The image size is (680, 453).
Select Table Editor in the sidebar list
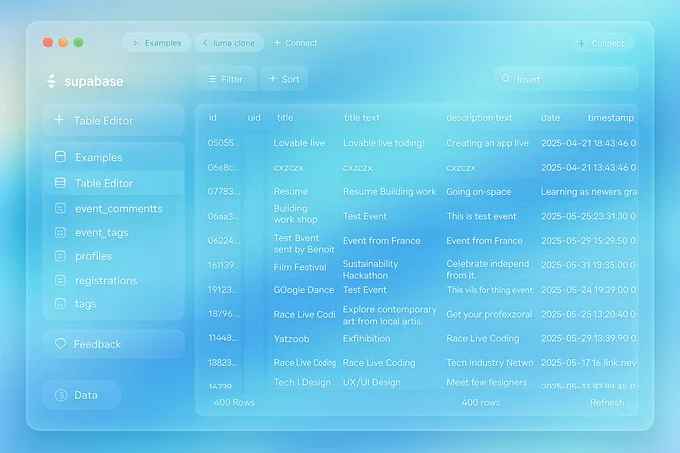(114, 183)
